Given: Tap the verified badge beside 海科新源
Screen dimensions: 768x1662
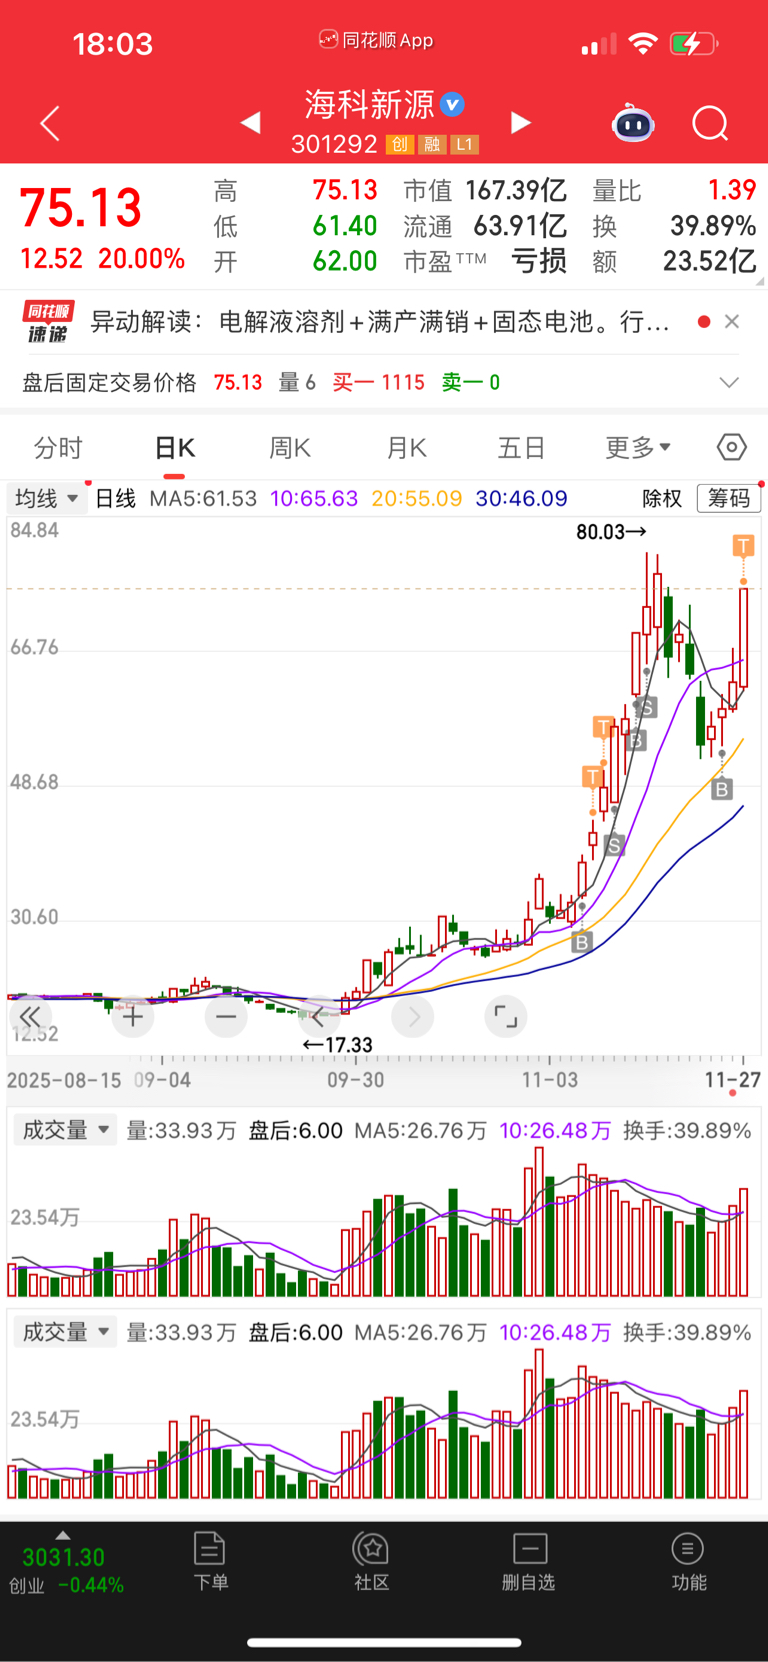Looking at the screenshot, I should pos(452,104).
